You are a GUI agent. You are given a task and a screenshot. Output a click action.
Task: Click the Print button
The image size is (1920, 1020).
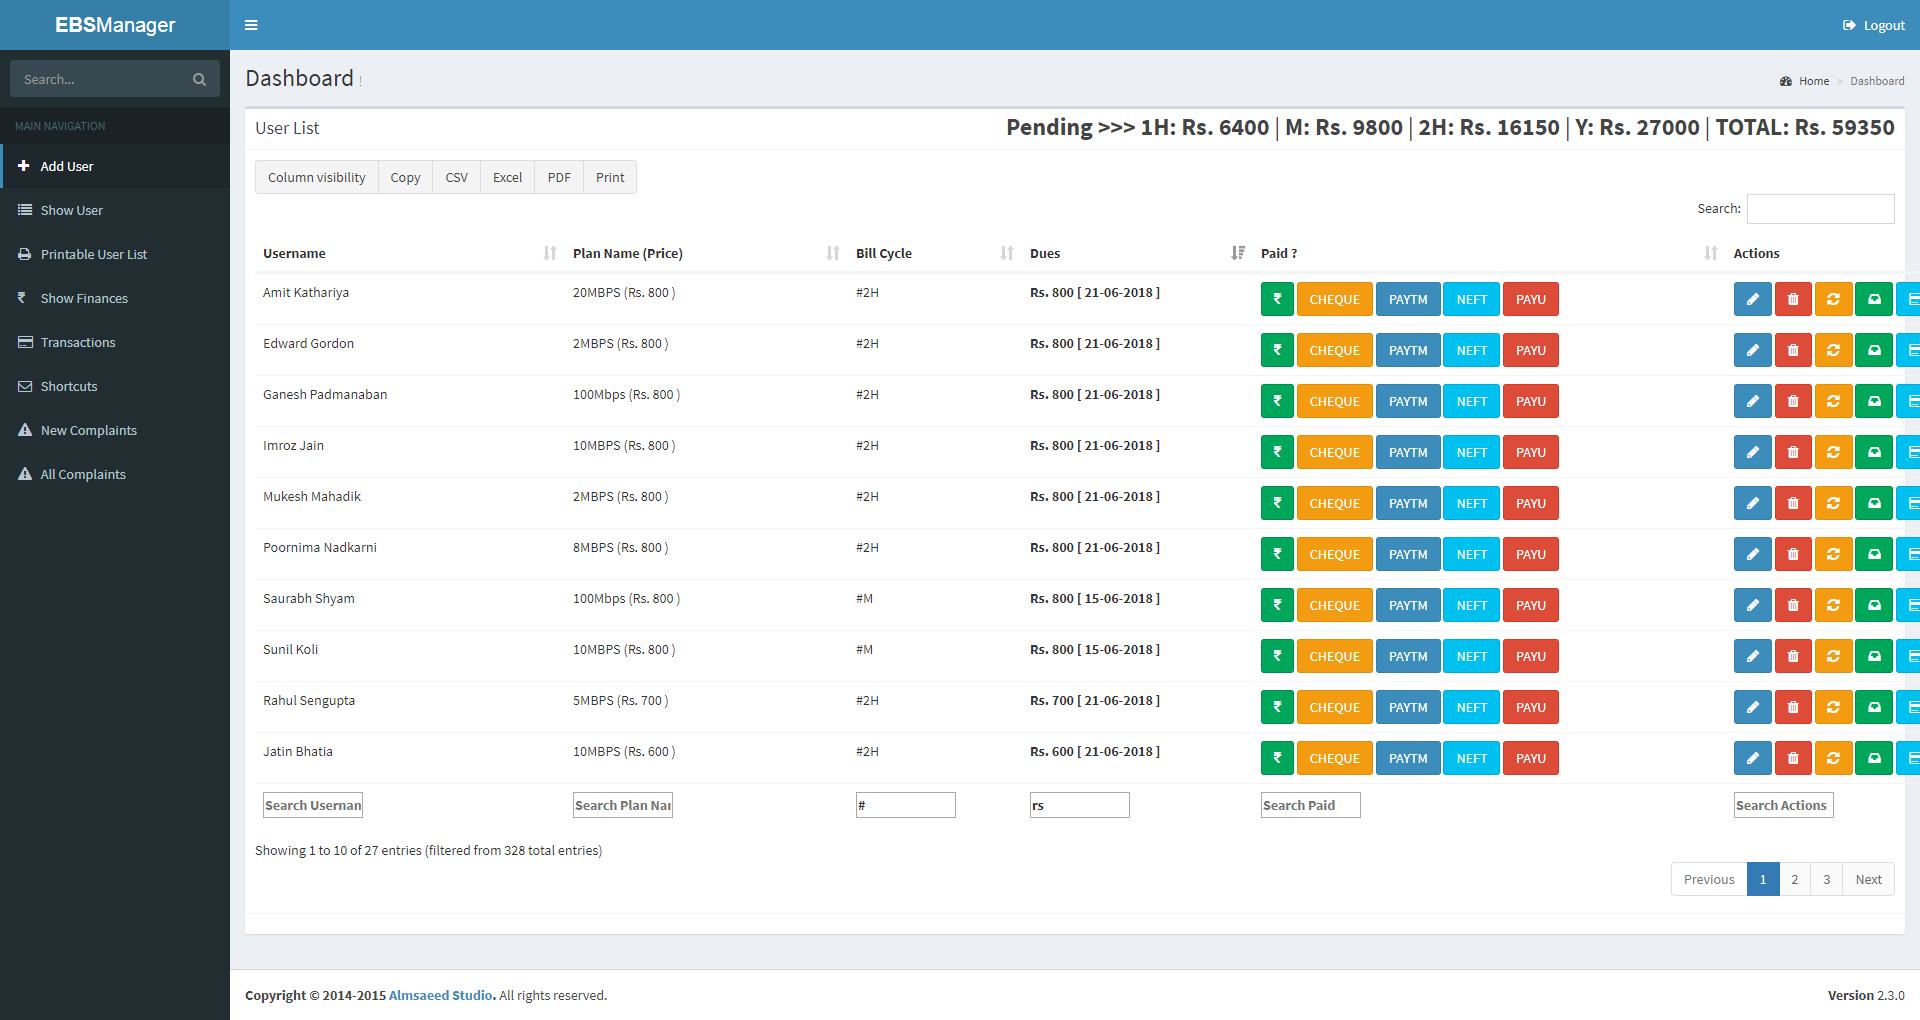[x=610, y=177]
